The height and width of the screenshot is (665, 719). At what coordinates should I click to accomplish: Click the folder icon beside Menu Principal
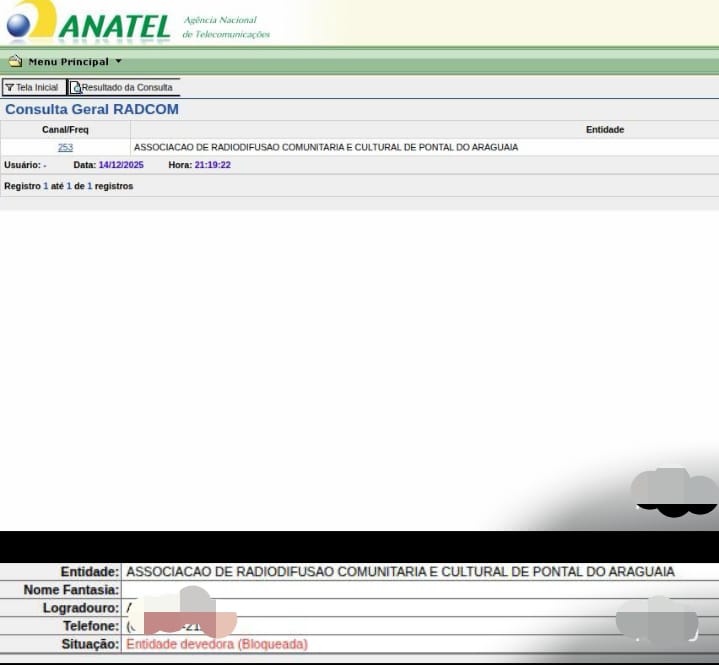pyautogui.click(x=15, y=62)
